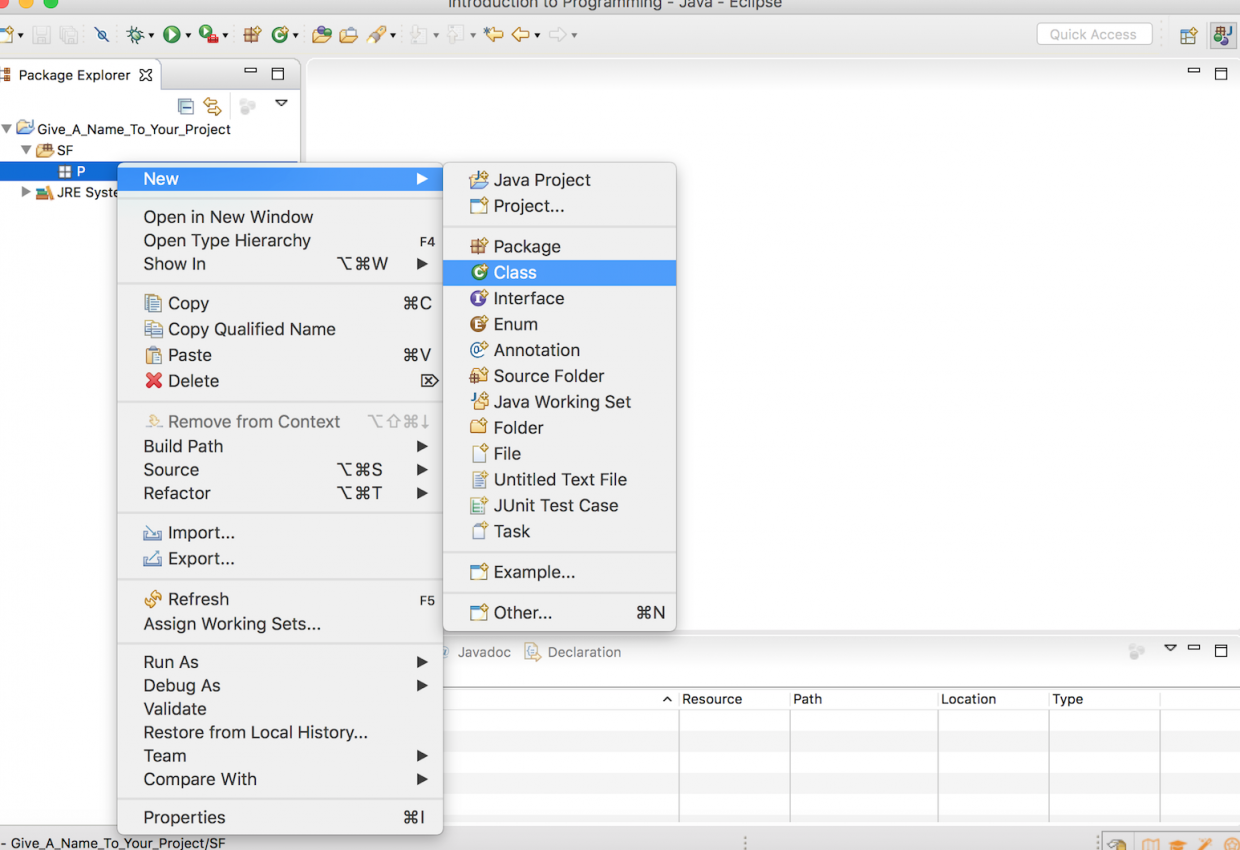The image size is (1240, 850).
Task: Open the Search toolbar icon
Action: pyautogui.click(x=374, y=34)
